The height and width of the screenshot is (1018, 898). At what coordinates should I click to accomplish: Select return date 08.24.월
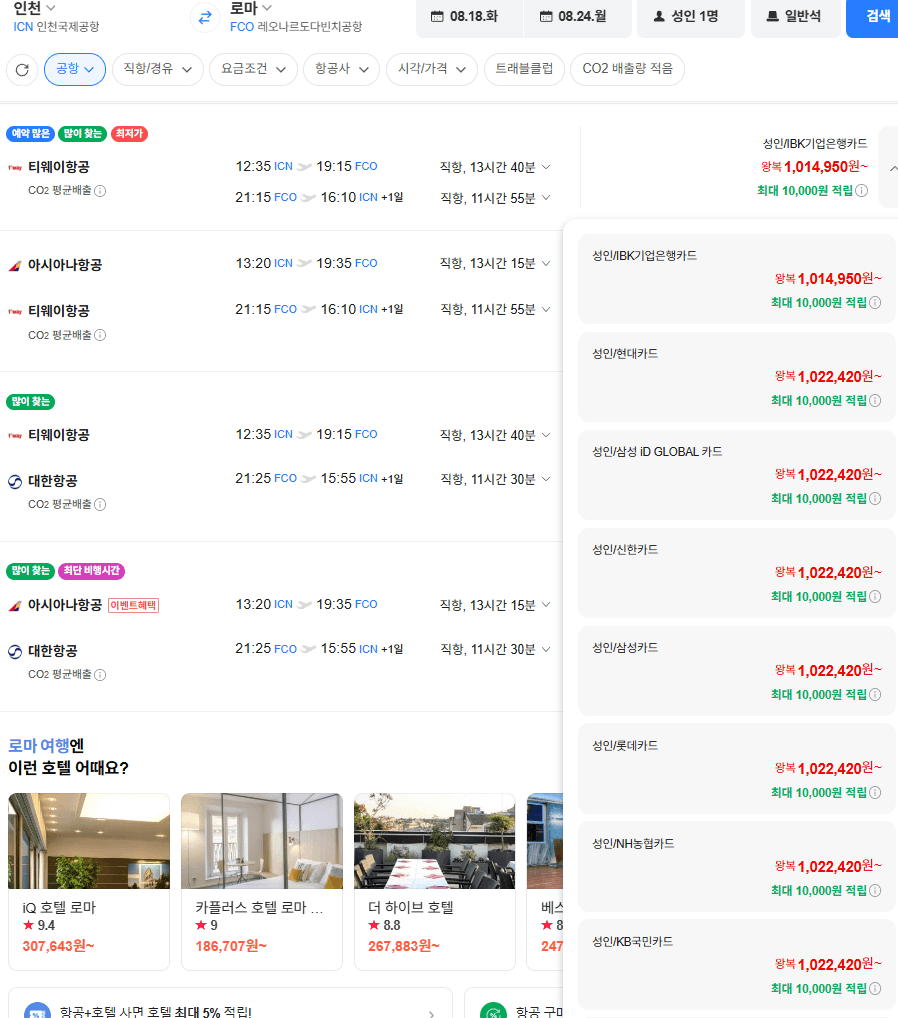pos(577,17)
